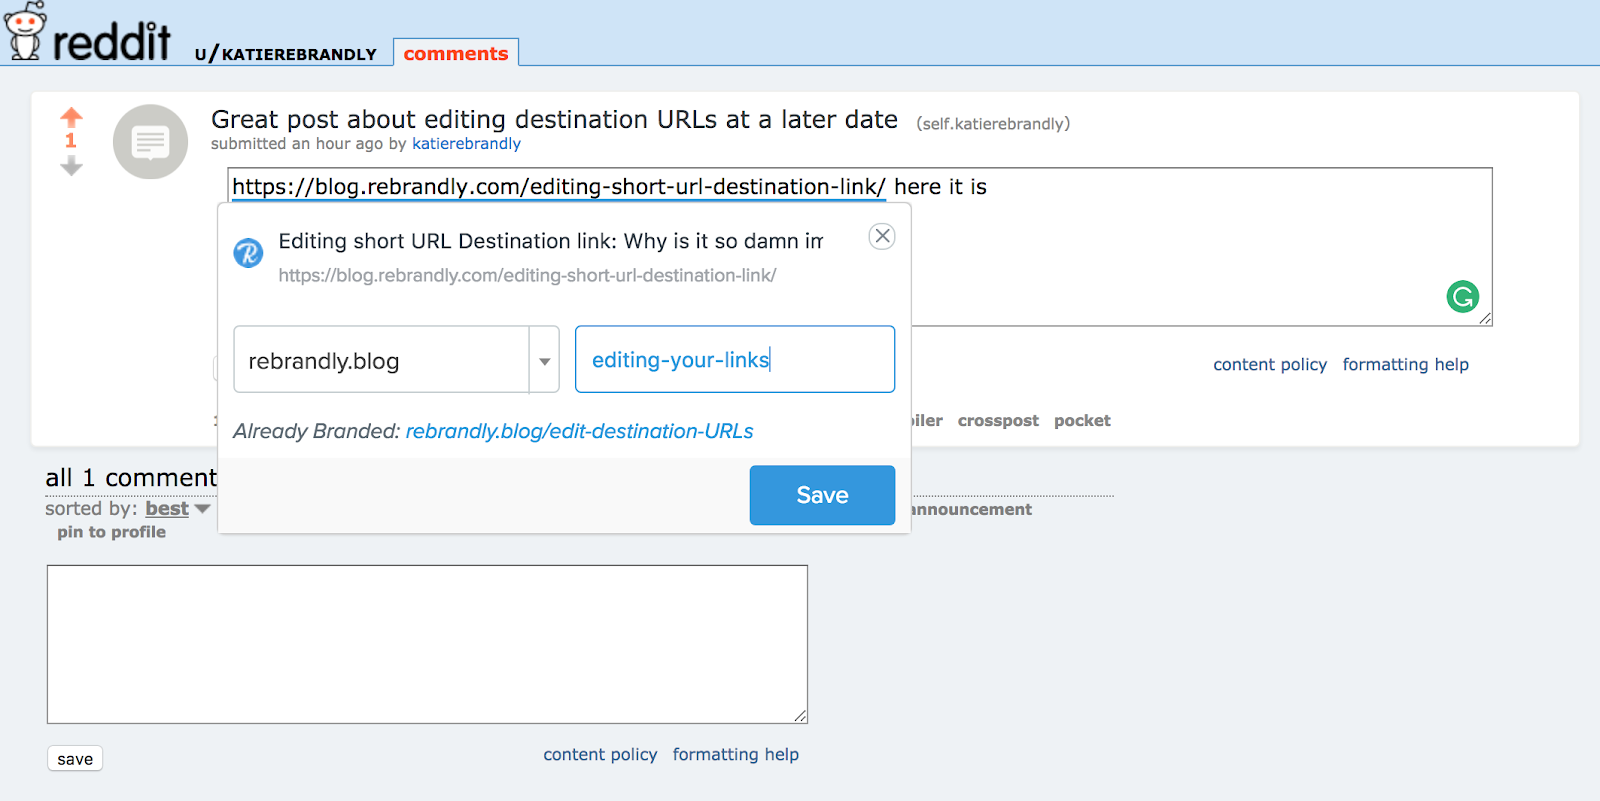Downvote the post with the gray arrow
This screenshot has width=1600, height=801.
pyautogui.click(x=71, y=167)
